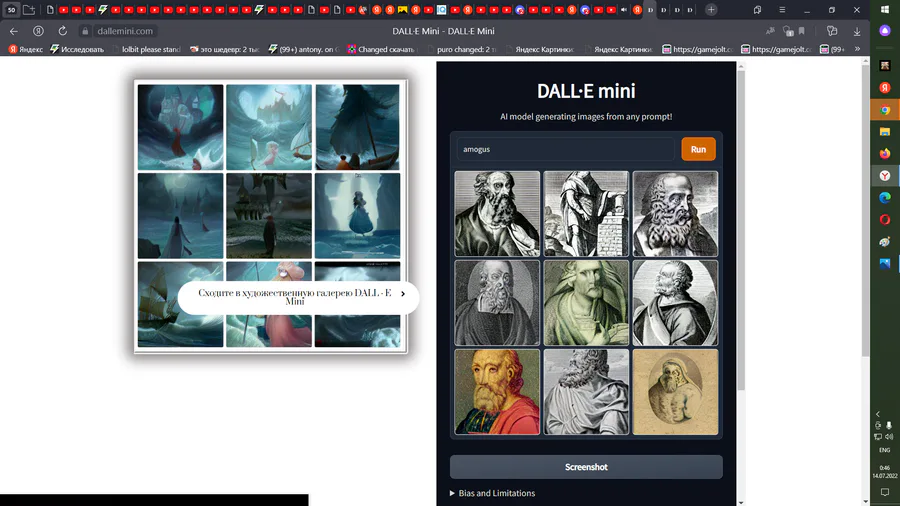This screenshot has width=900, height=506.
Task: Click gallery image with girl in blue dress
Action: click(x=357, y=216)
